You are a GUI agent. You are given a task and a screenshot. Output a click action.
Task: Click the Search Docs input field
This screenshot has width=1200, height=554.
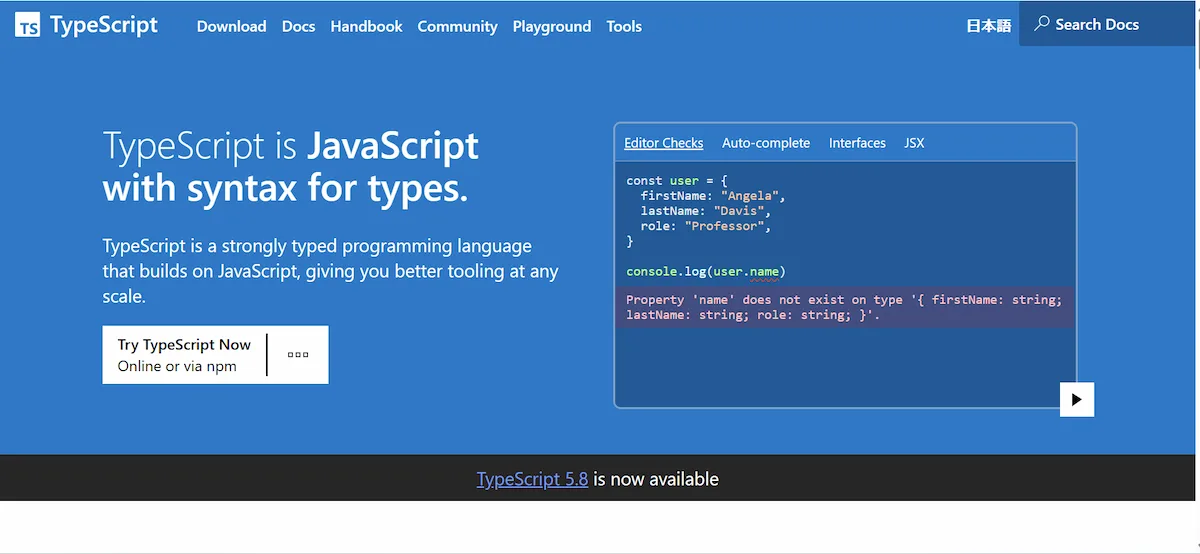tap(1109, 24)
